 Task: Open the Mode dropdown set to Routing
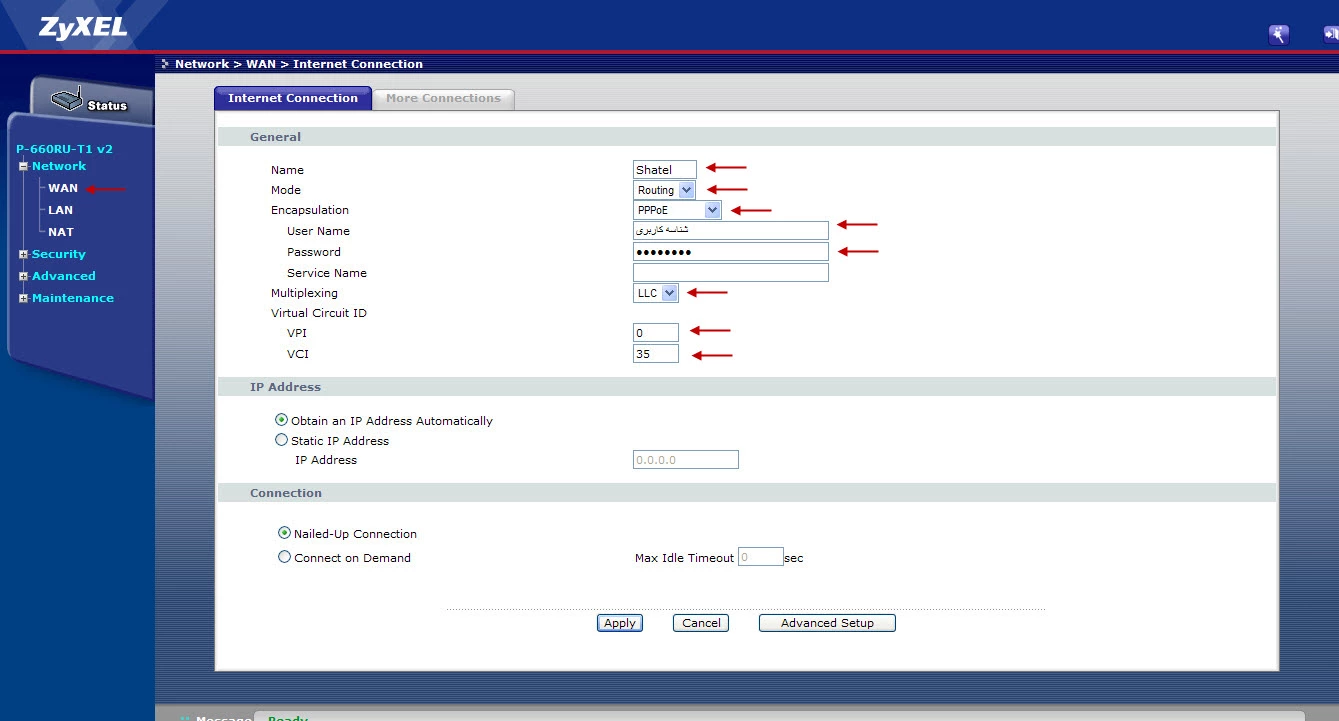coord(664,190)
